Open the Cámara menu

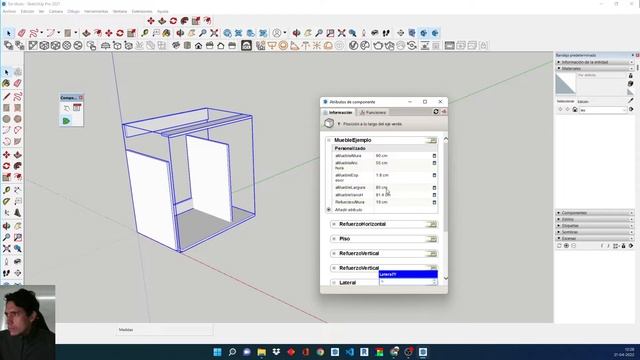pos(56,11)
